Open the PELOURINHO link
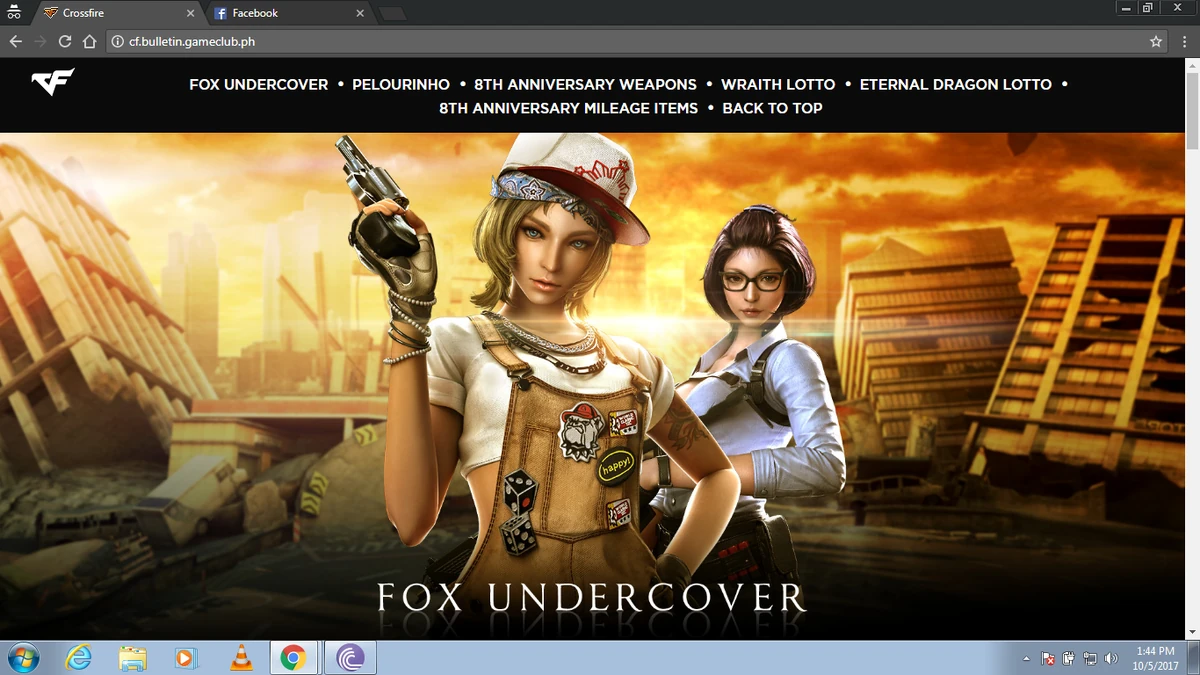This screenshot has height=675, width=1200. (401, 84)
